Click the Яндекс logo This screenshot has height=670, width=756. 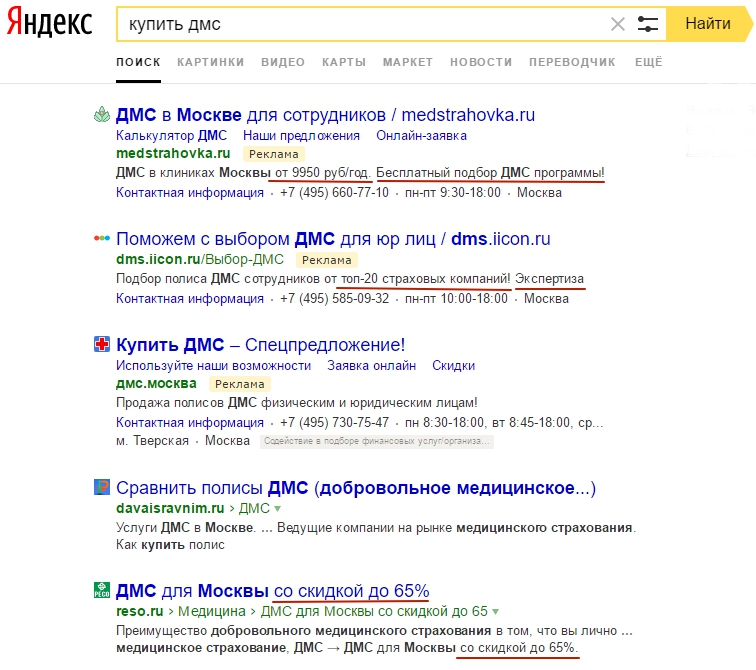(49, 22)
